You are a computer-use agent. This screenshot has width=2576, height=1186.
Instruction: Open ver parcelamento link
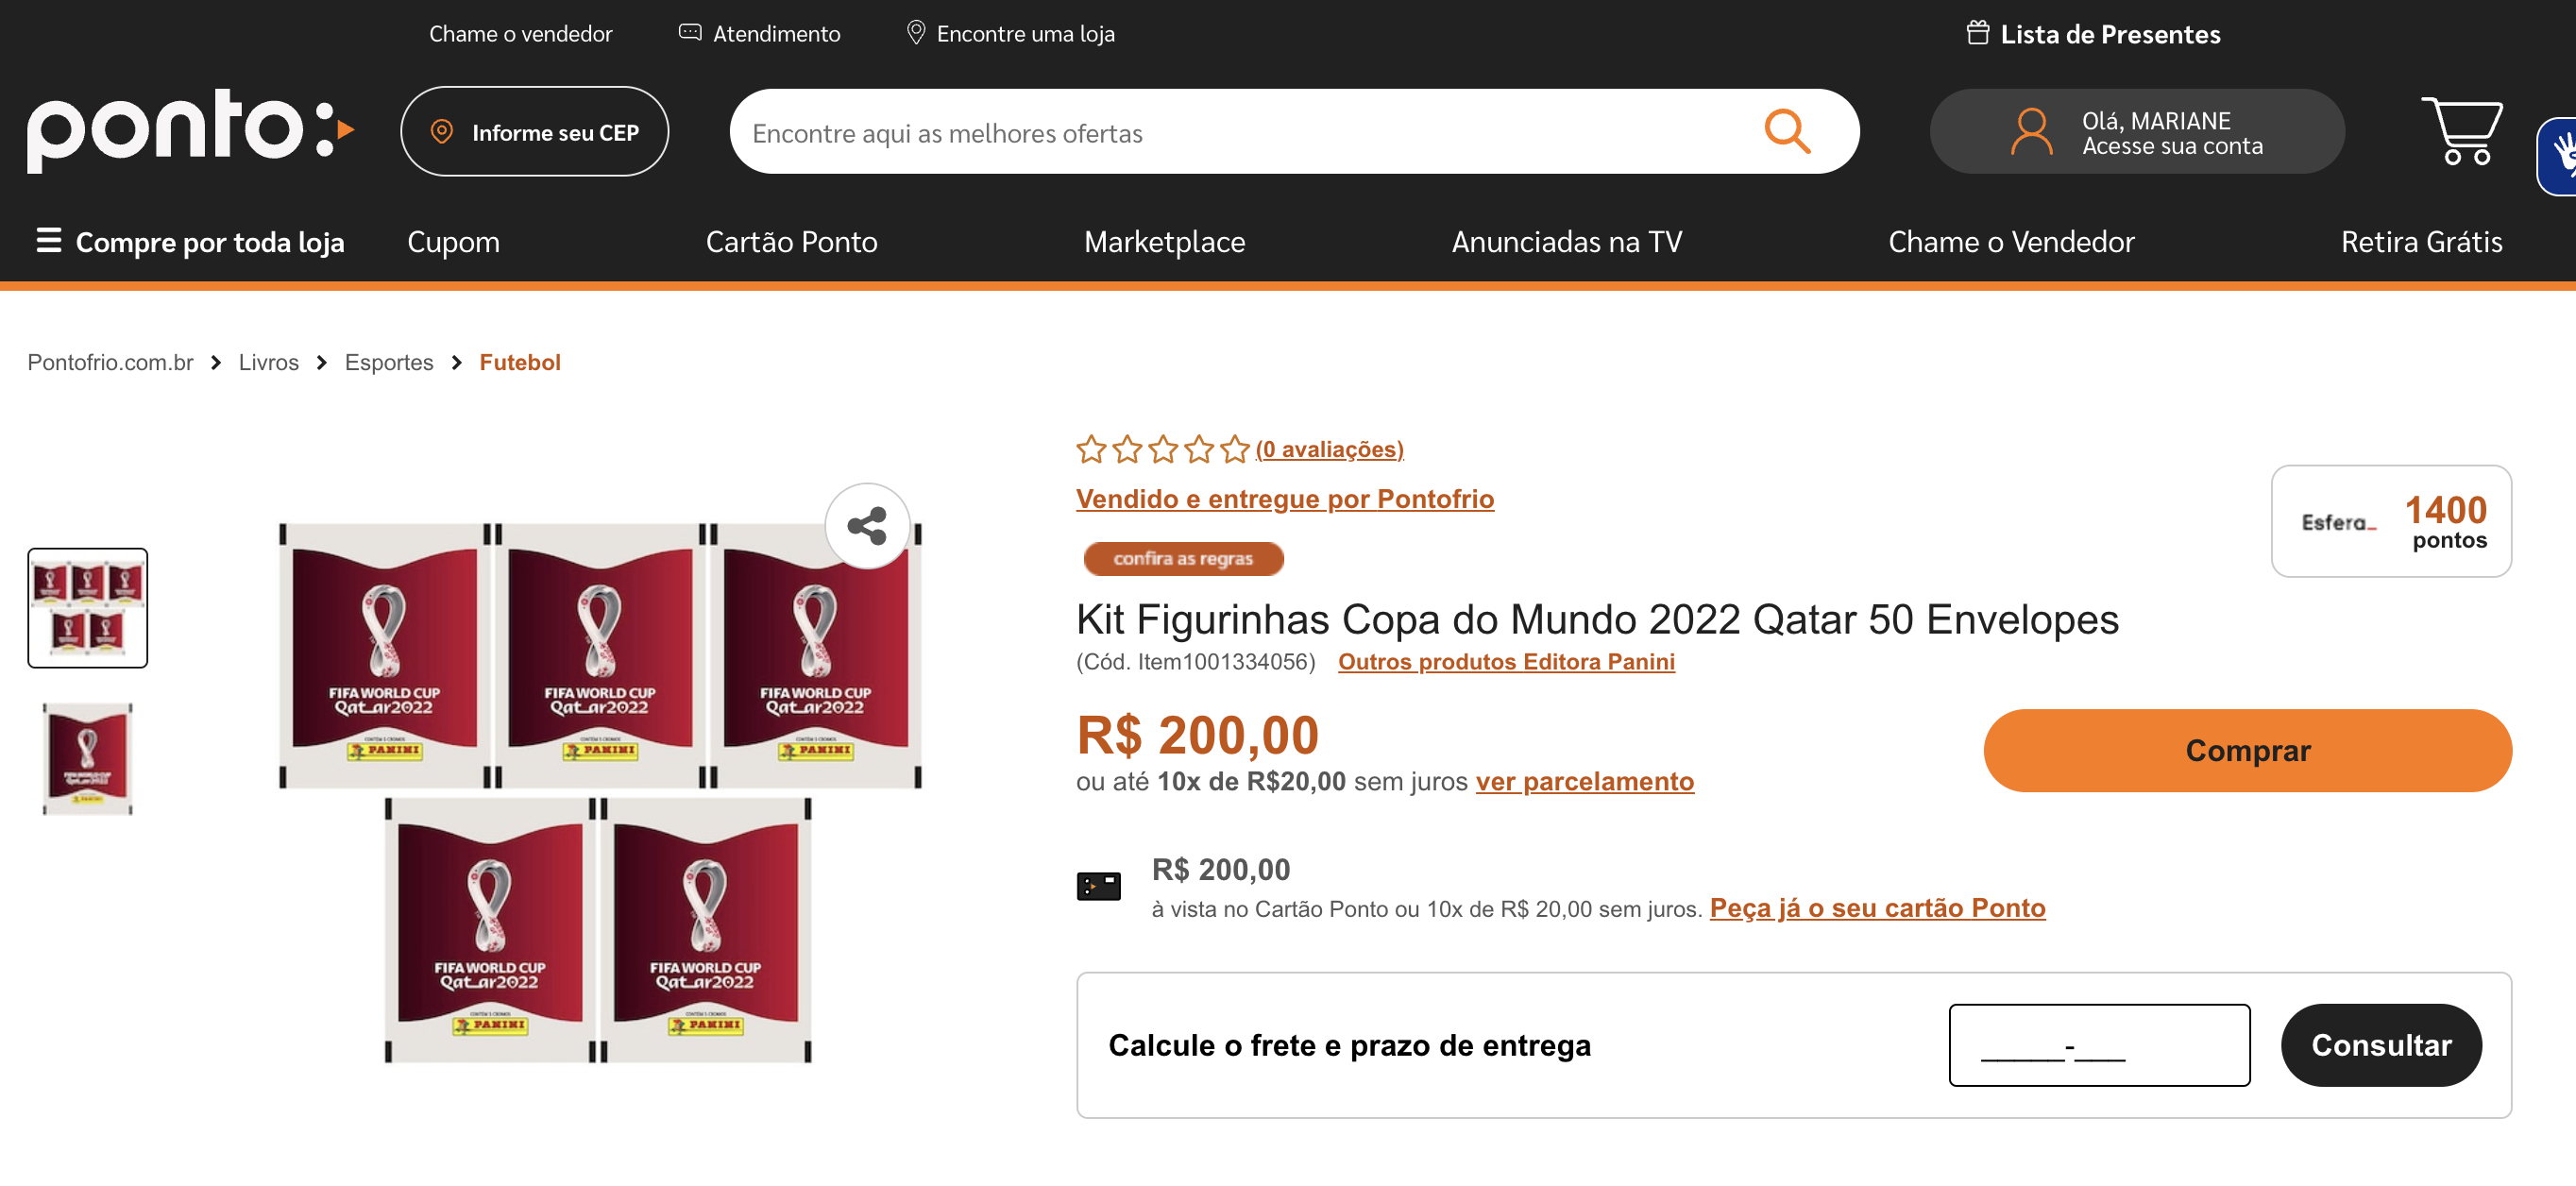click(1584, 781)
